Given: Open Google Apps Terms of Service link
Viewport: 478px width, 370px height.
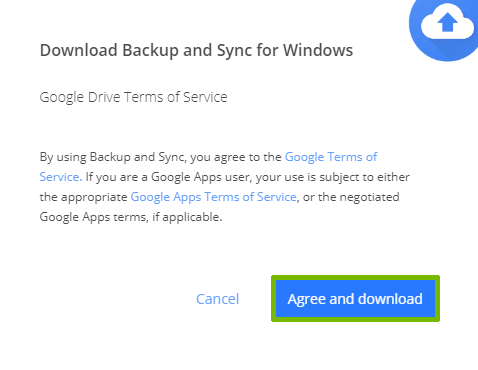Looking at the screenshot, I should (213, 197).
